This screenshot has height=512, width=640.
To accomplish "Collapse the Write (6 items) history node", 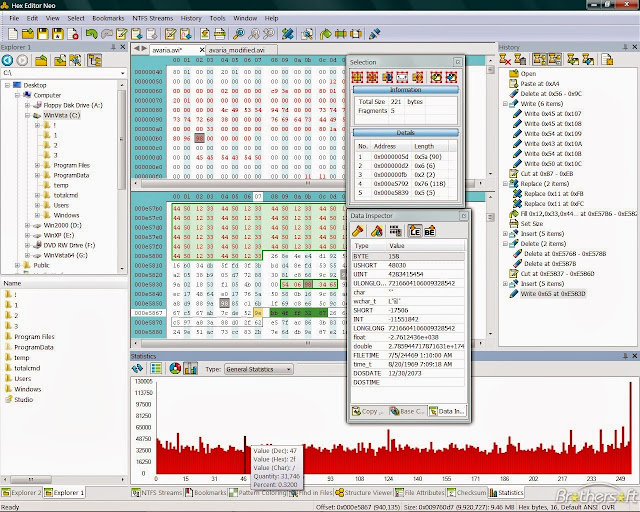I will [x=505, y=104].
